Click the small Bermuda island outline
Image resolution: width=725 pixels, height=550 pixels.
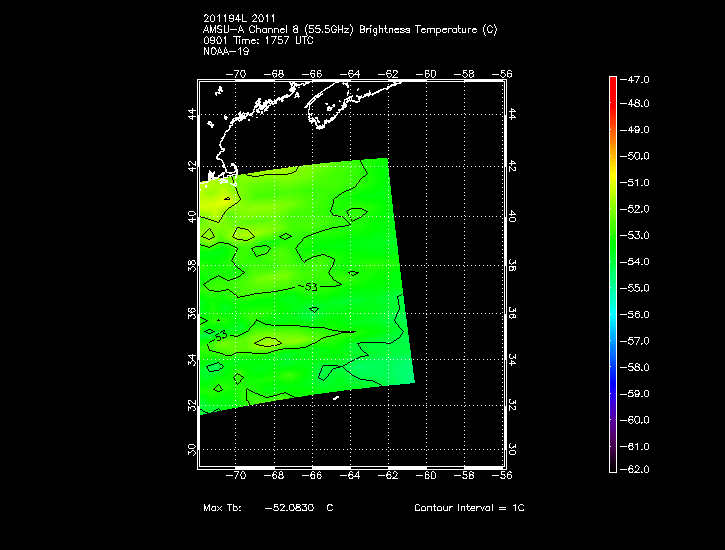336,397
